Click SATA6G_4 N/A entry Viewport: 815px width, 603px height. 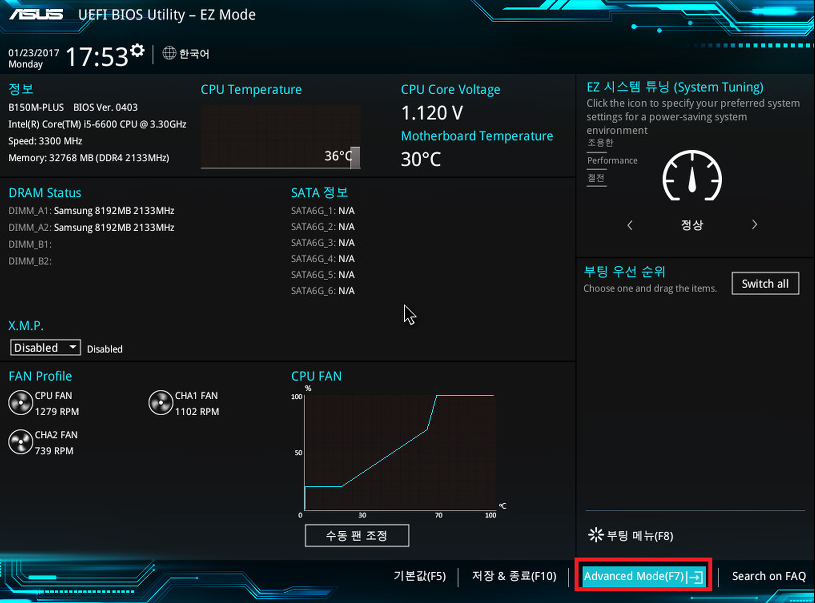click(323, 259)
